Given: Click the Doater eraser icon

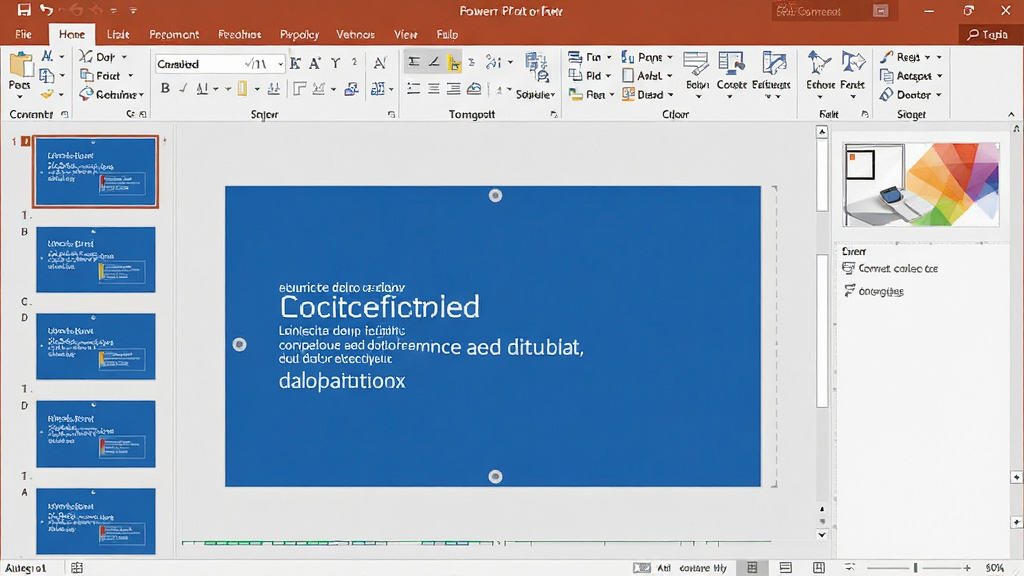Looking at the screenshot, I should [886, 95].
